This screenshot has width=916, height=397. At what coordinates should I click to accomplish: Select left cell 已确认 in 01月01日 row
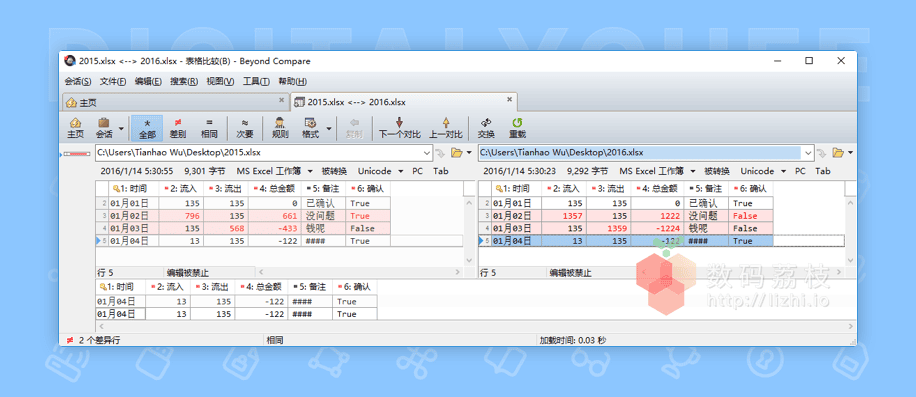(x=324, y=203)
